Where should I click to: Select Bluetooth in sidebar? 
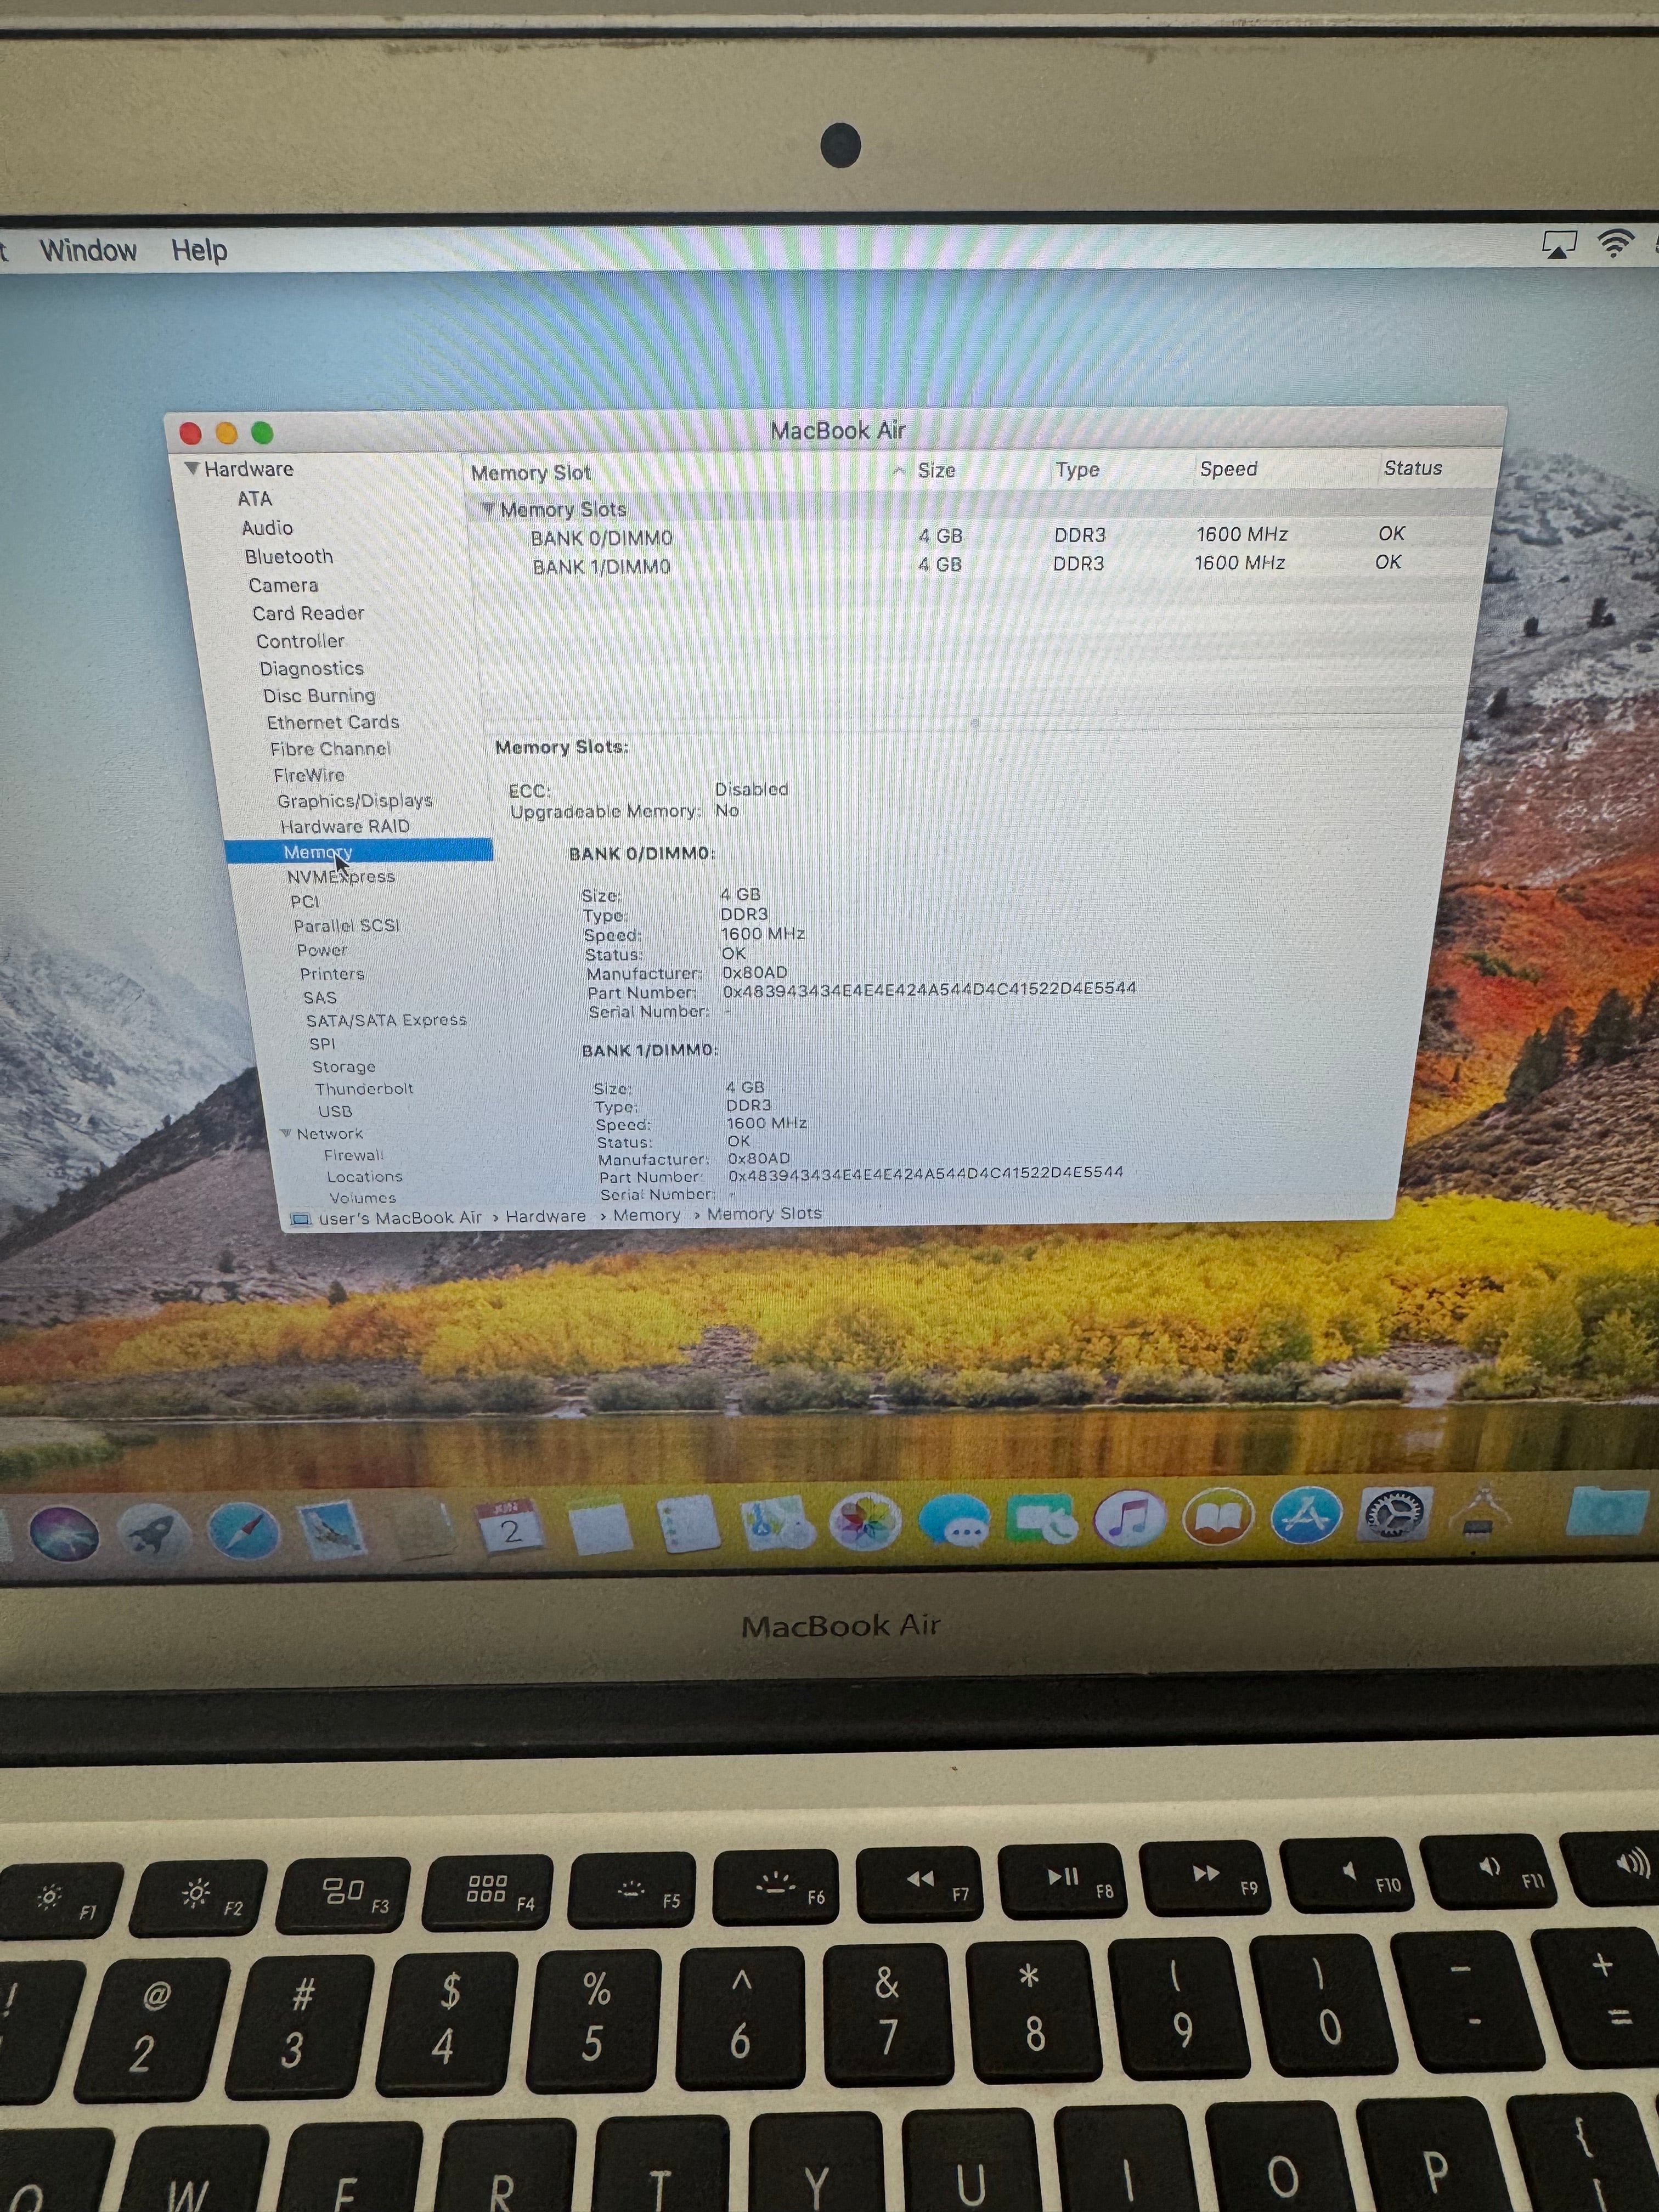tap(289, 557)
